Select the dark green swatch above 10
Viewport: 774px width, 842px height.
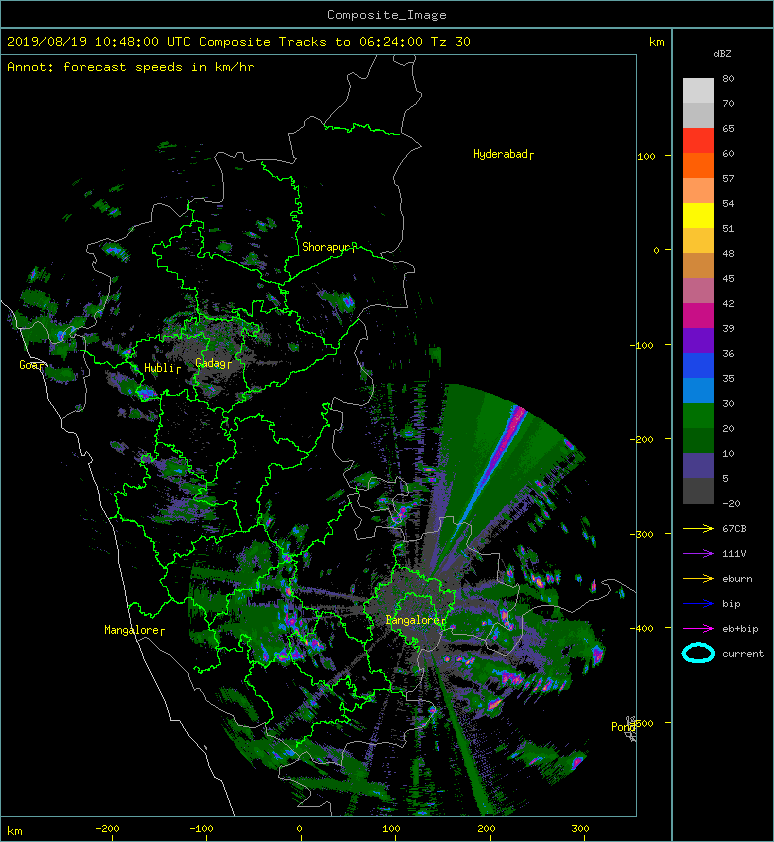coord(698,440)
